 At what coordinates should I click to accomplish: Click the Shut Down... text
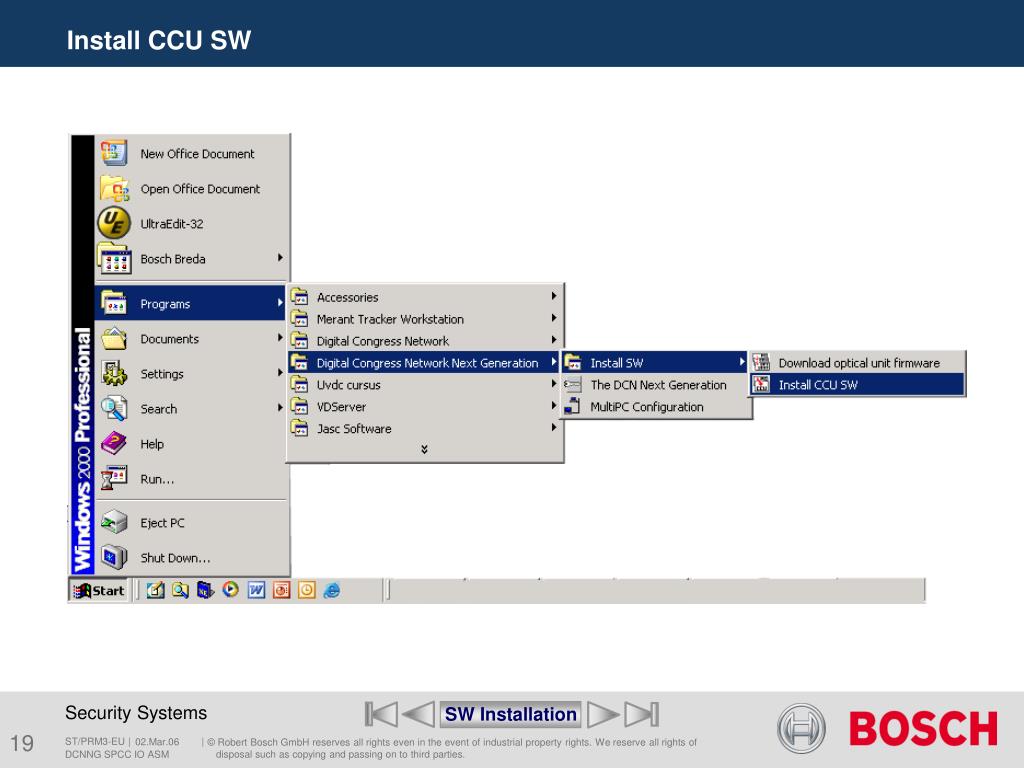tap(175, 558)
